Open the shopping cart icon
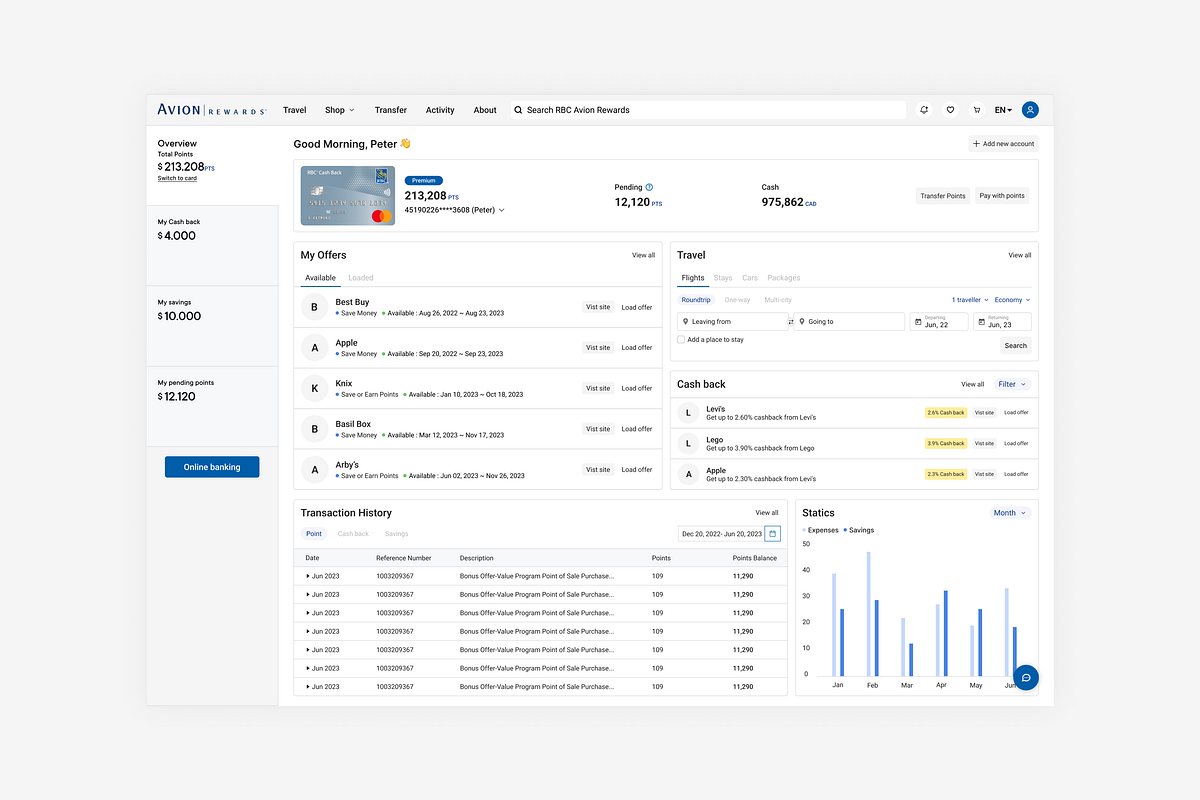1200x800 pixels. tap(976, 110)
